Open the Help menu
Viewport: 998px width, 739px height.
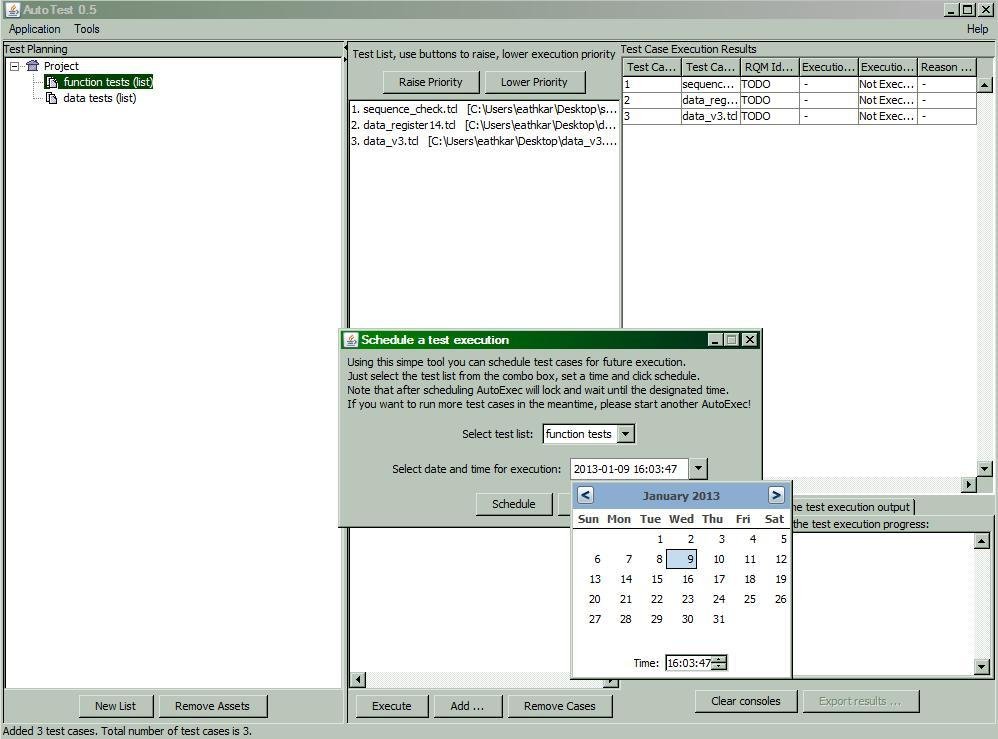coord(977,29)
